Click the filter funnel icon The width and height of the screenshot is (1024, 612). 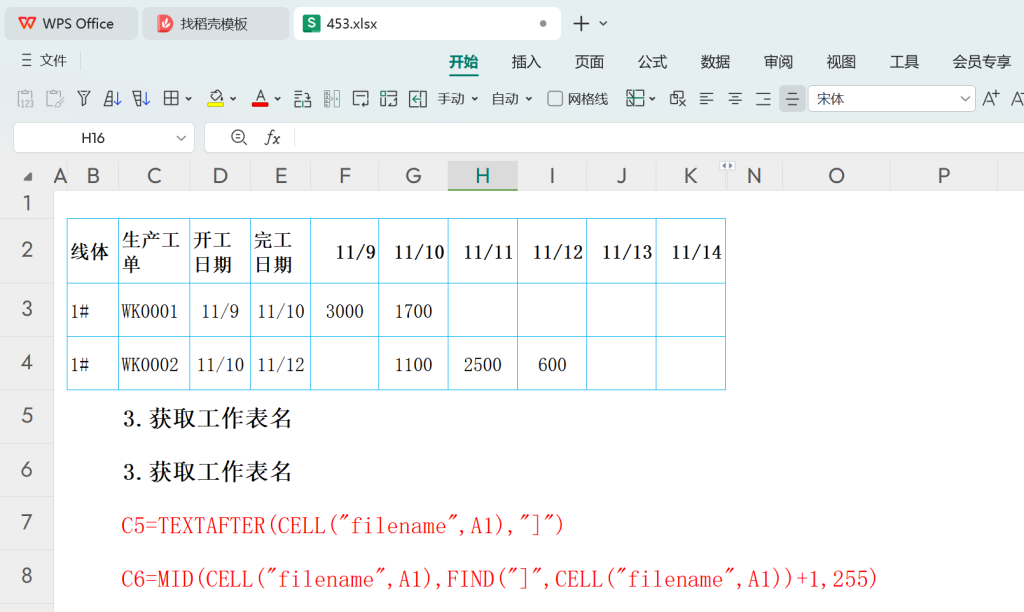[84, 99]
